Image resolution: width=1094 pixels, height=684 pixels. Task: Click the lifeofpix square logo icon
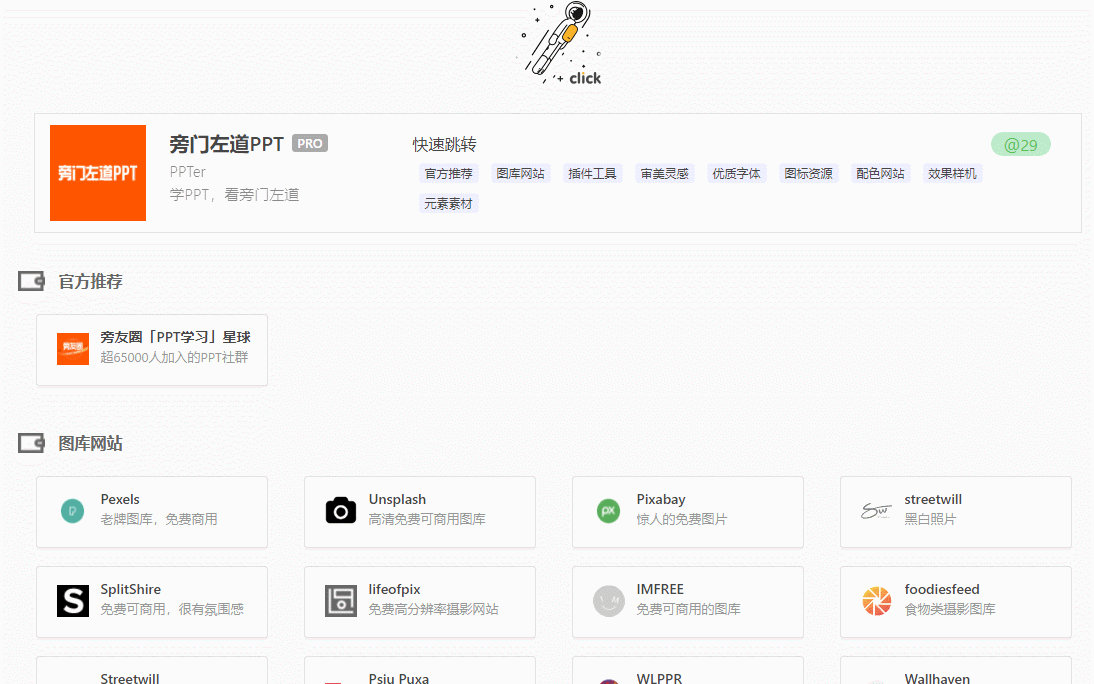point(340,601)
